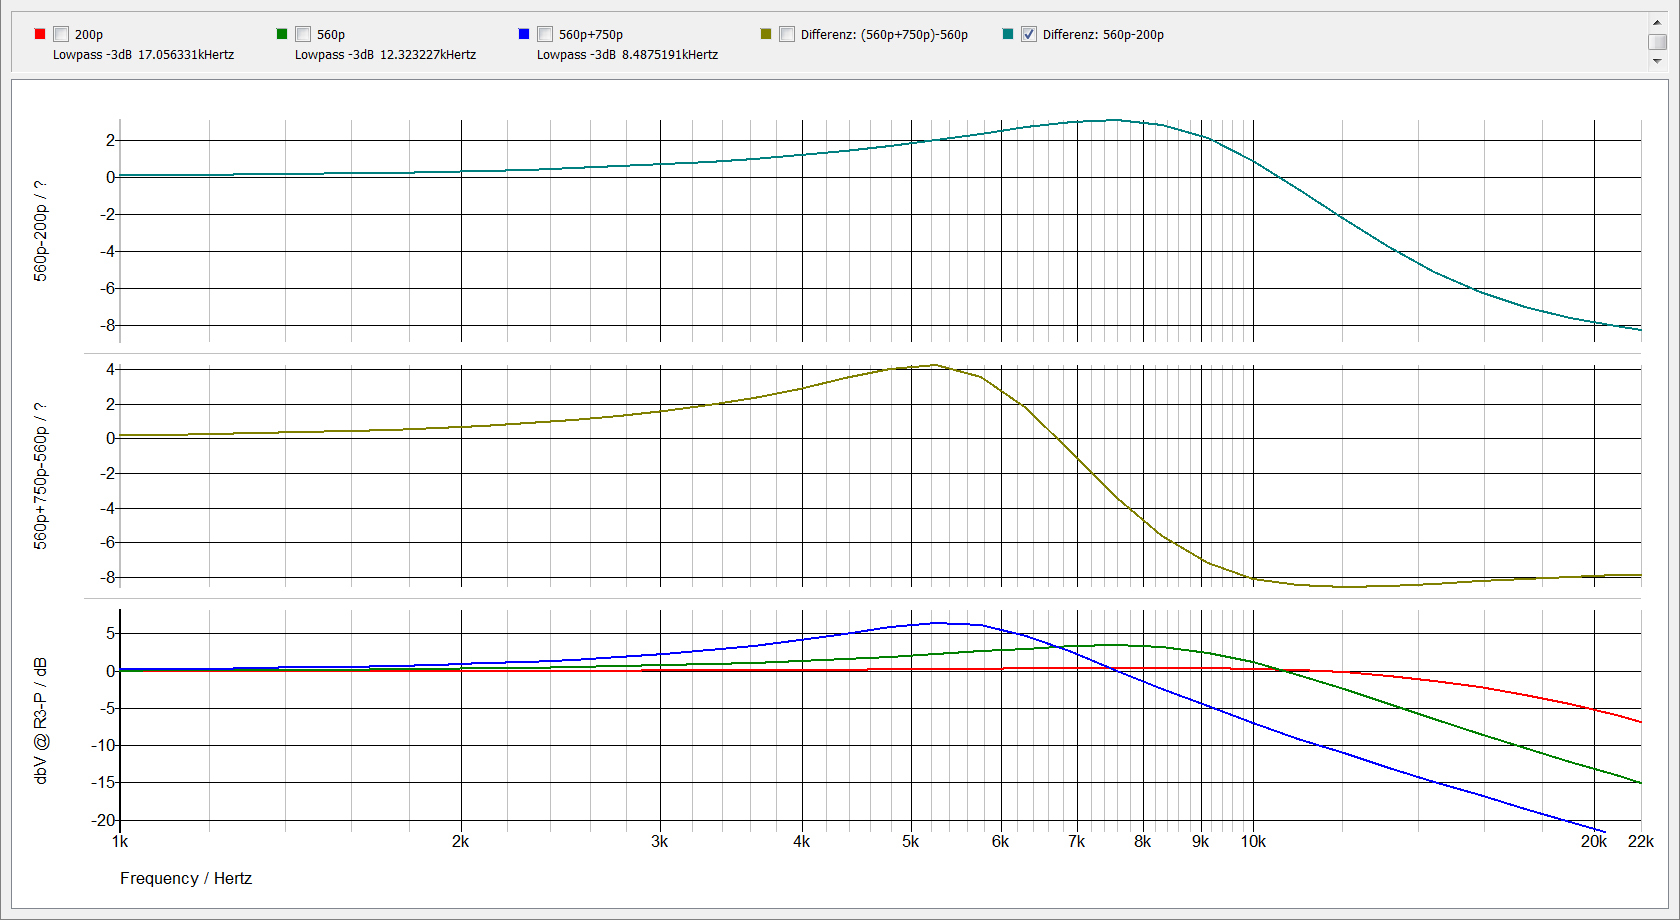Click the dbV @ R3-P / dB axis label
1680x920 pixels.
click(x=41, y=720)
